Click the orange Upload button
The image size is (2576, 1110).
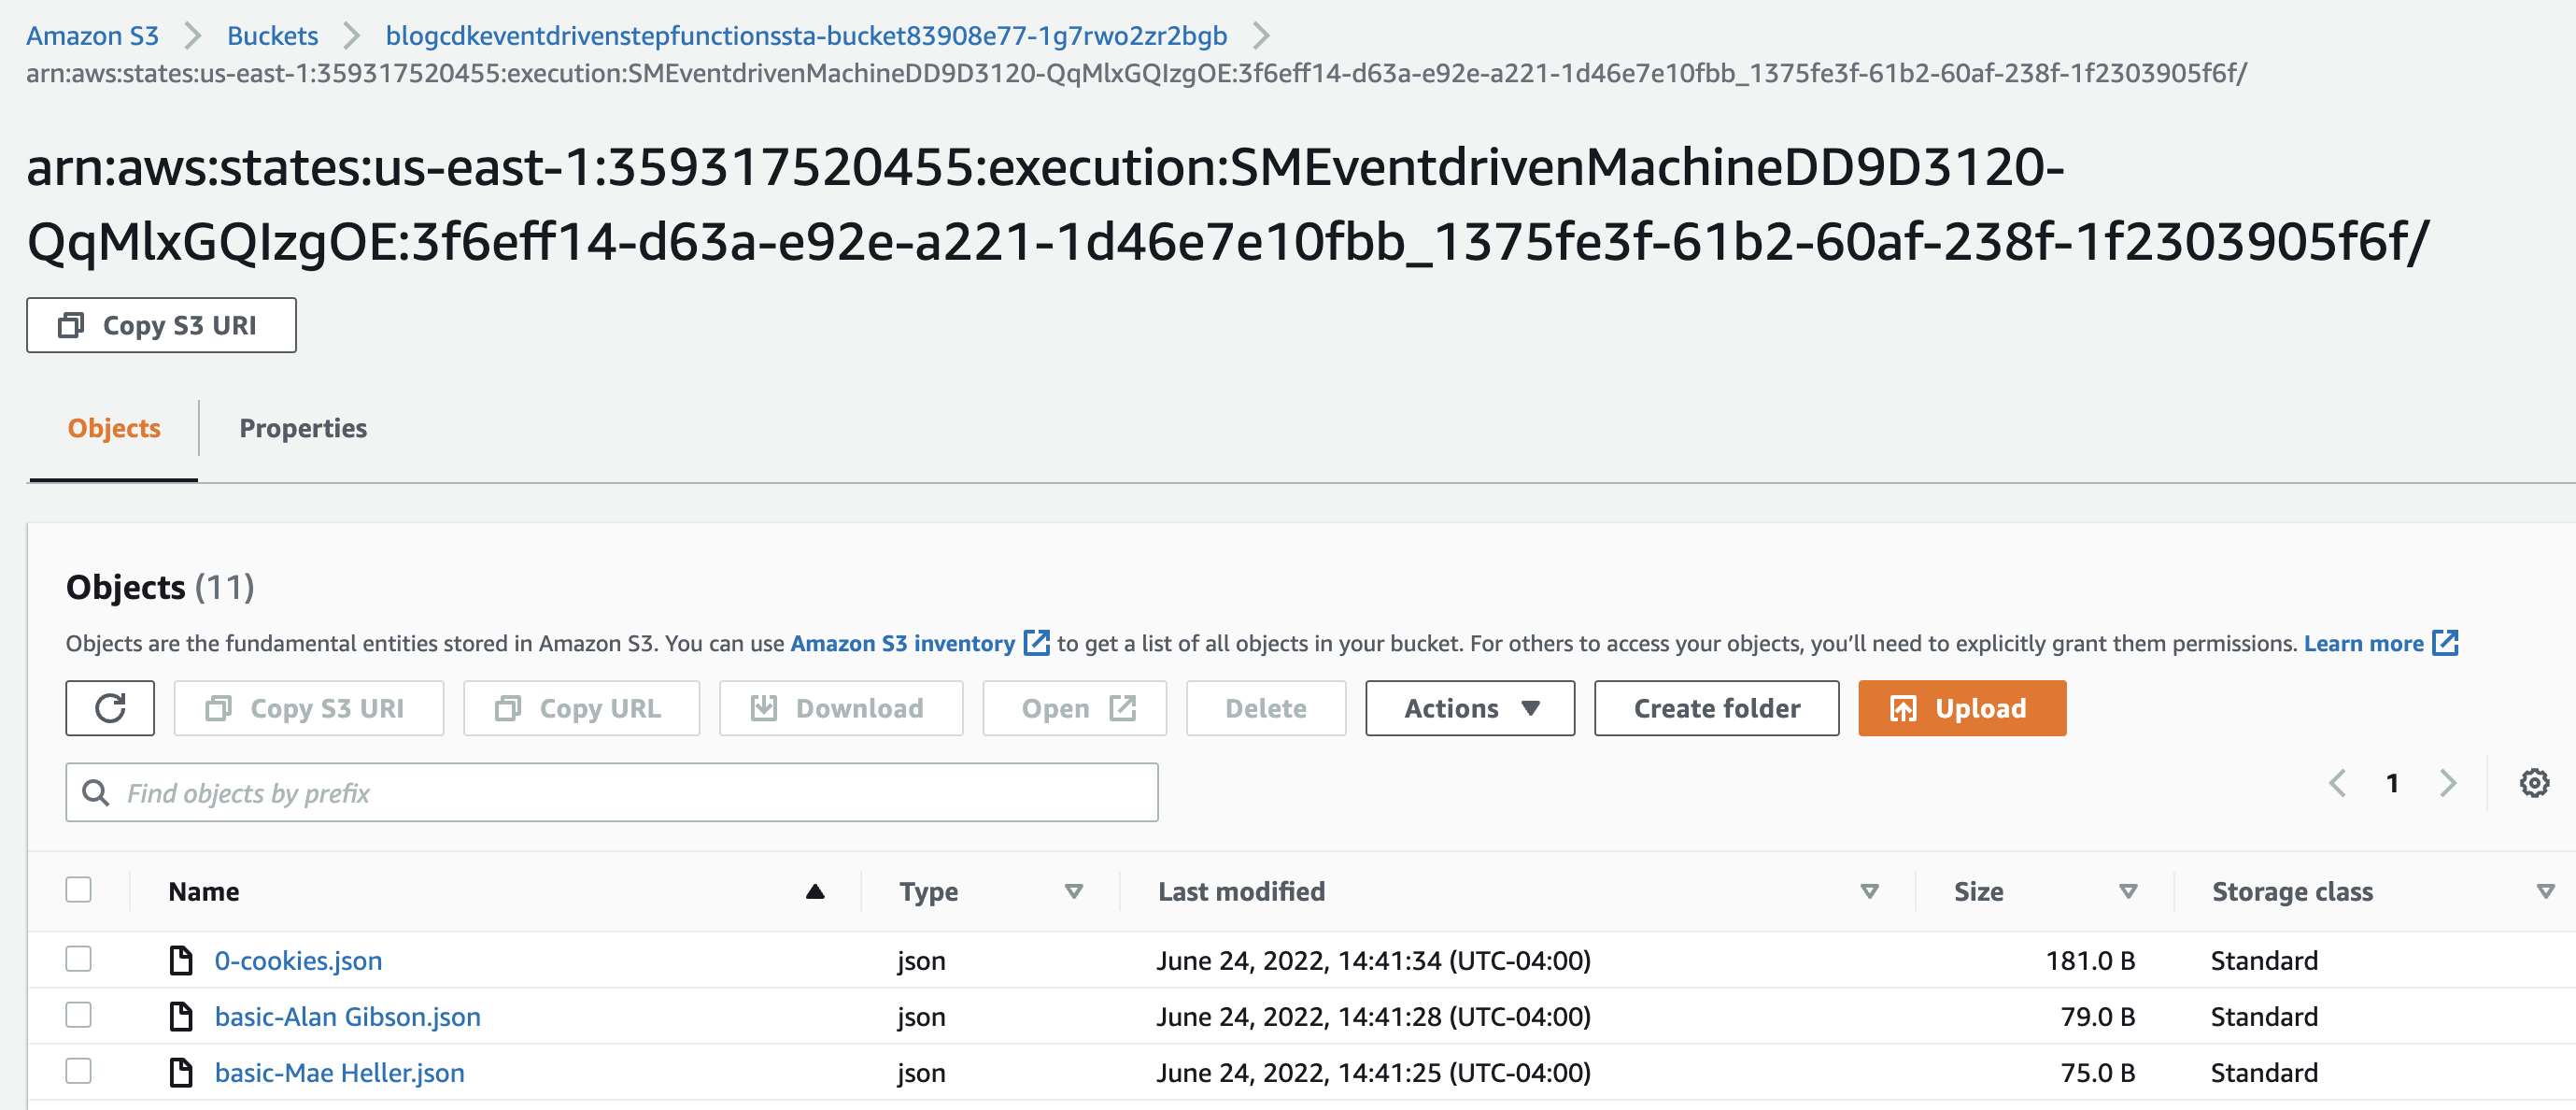pyautogui.click(x=1961, y=708)
